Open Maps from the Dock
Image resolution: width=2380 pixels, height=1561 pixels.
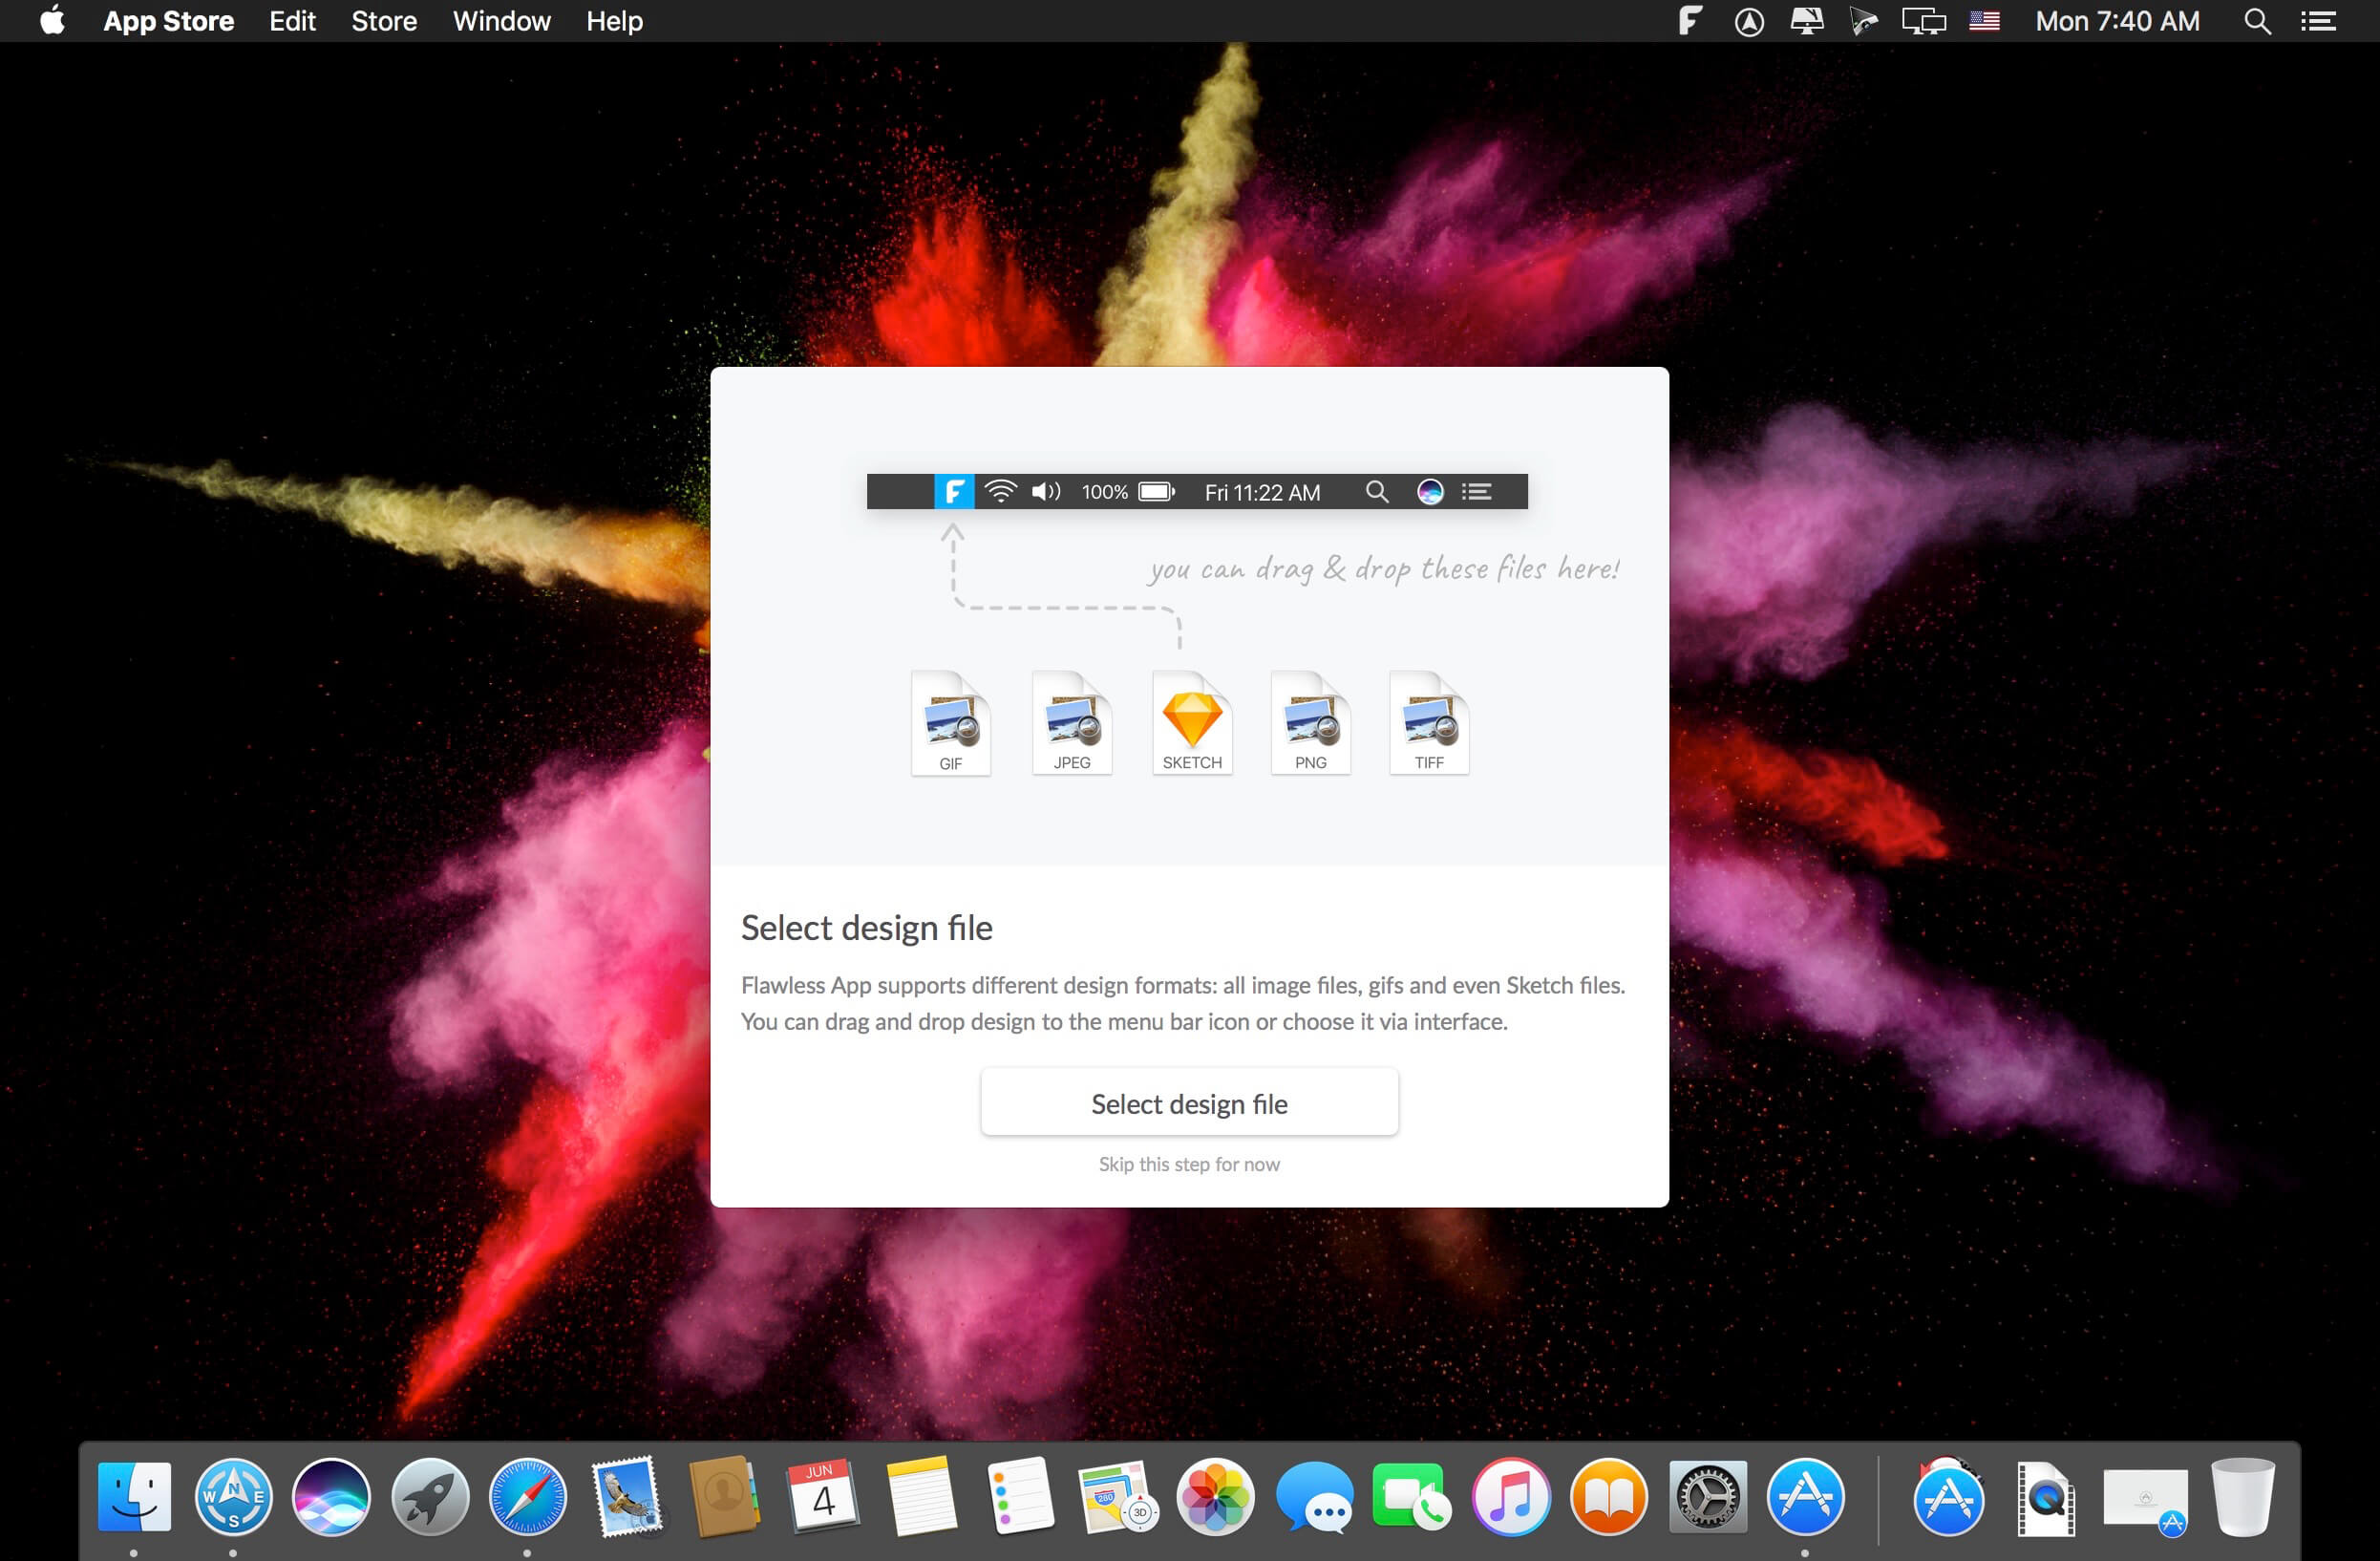pos(1118,1496)
